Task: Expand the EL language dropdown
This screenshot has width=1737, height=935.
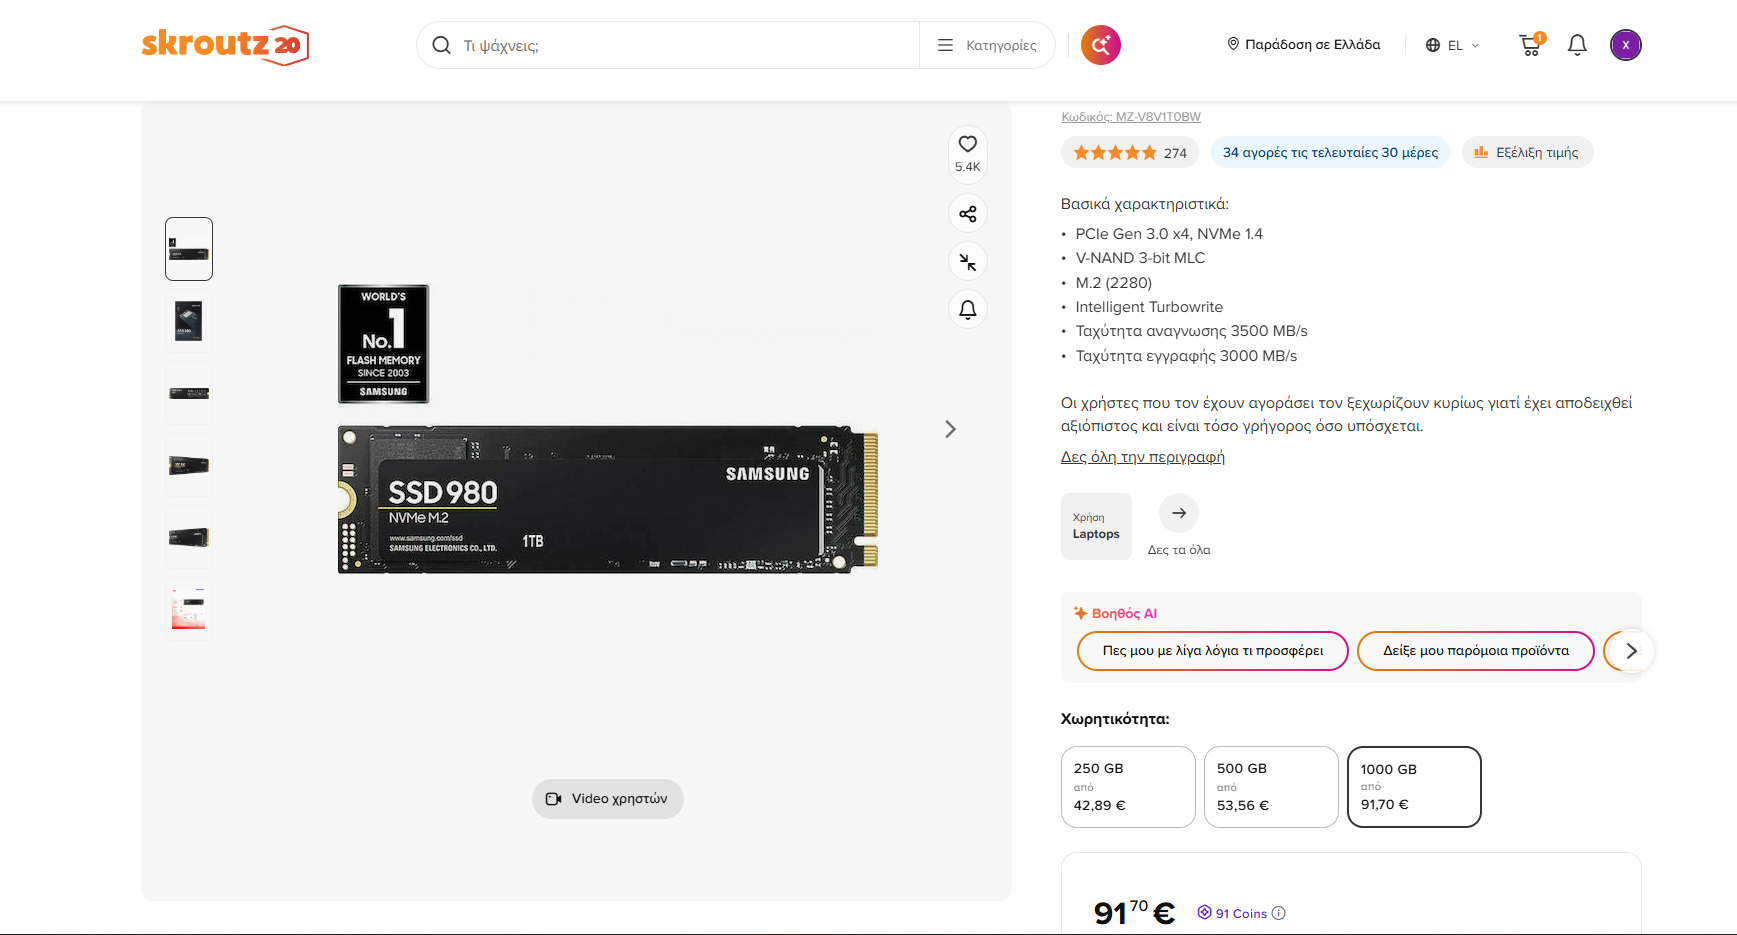Action: click(1452, 45)
